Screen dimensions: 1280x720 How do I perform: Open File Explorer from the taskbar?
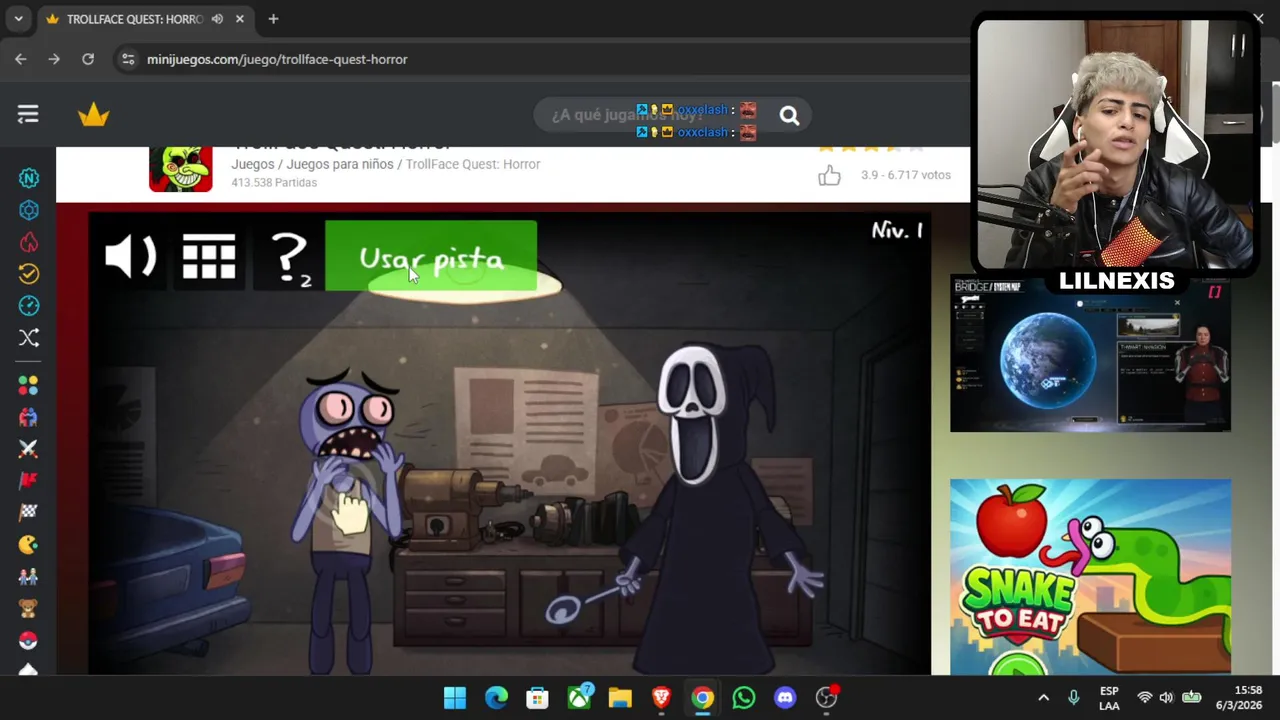pyautogui.click(x=620, y=697)
